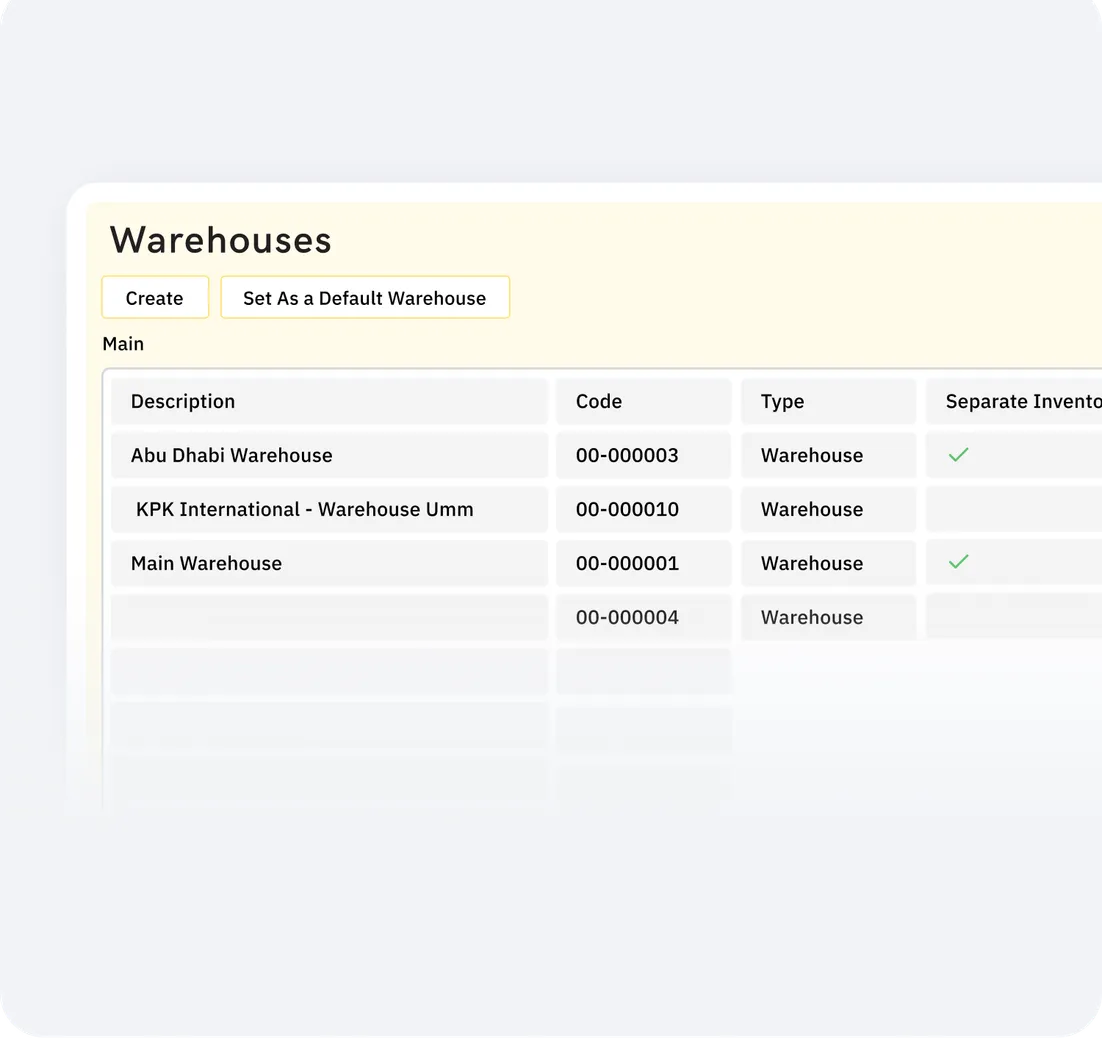Viewport: 1102px width, 1038px height.
Task: Click the Main breadcrumb label
Action: 122,343
